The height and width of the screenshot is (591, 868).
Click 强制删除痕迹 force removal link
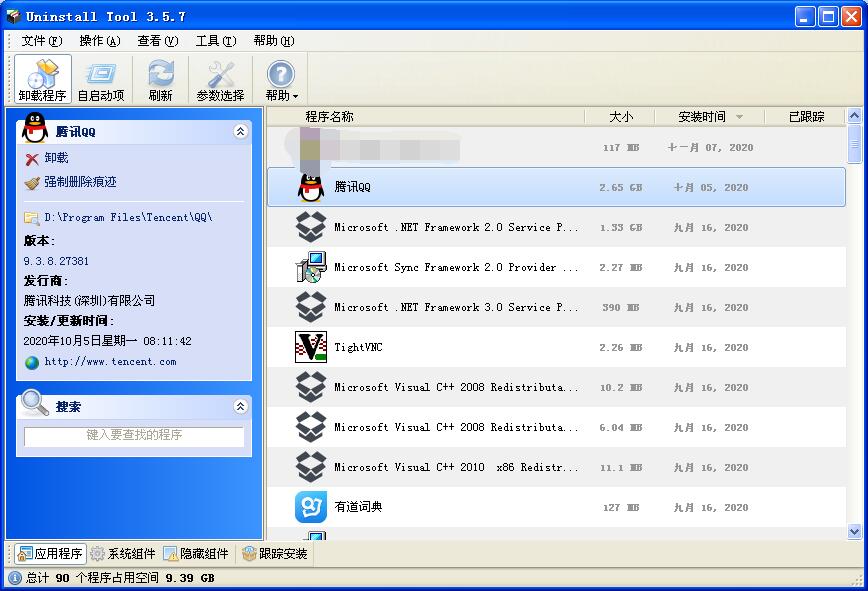pyautogui.click(x=80, y=182)
